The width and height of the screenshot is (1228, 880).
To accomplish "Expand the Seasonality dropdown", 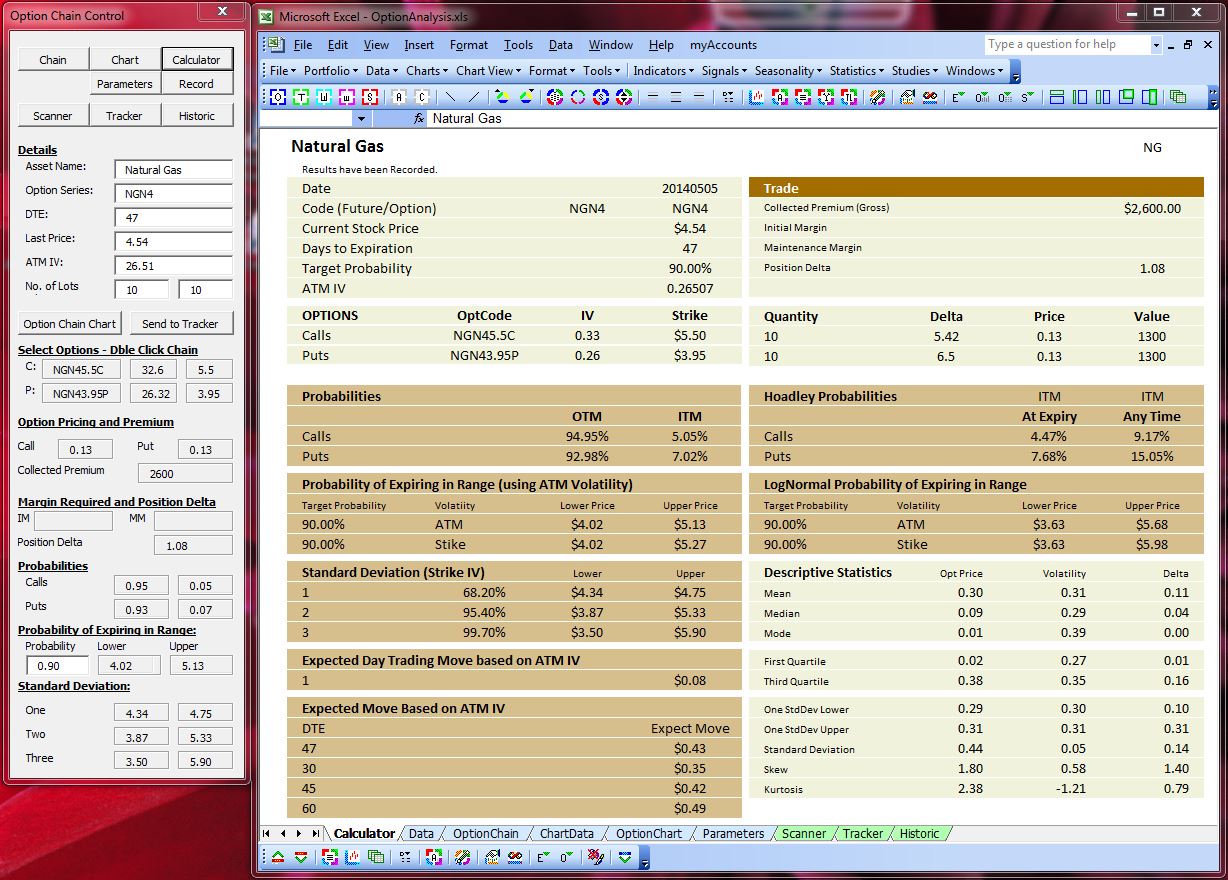I will tap(788, 71).
